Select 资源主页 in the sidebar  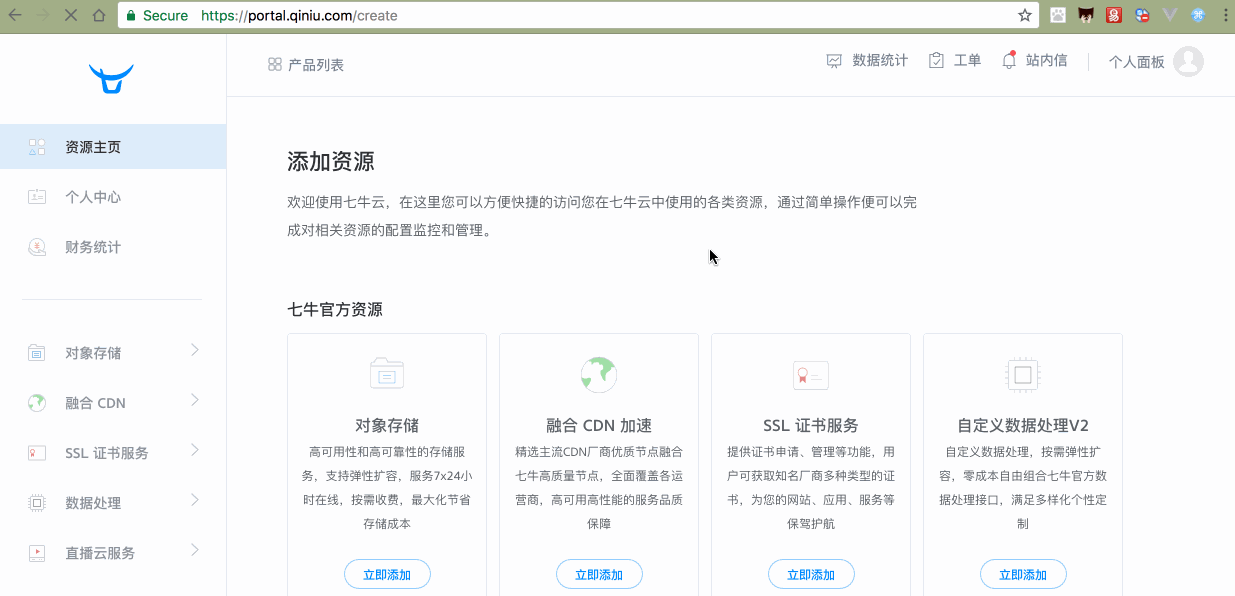pyautogui.click(x=113, y=147)
